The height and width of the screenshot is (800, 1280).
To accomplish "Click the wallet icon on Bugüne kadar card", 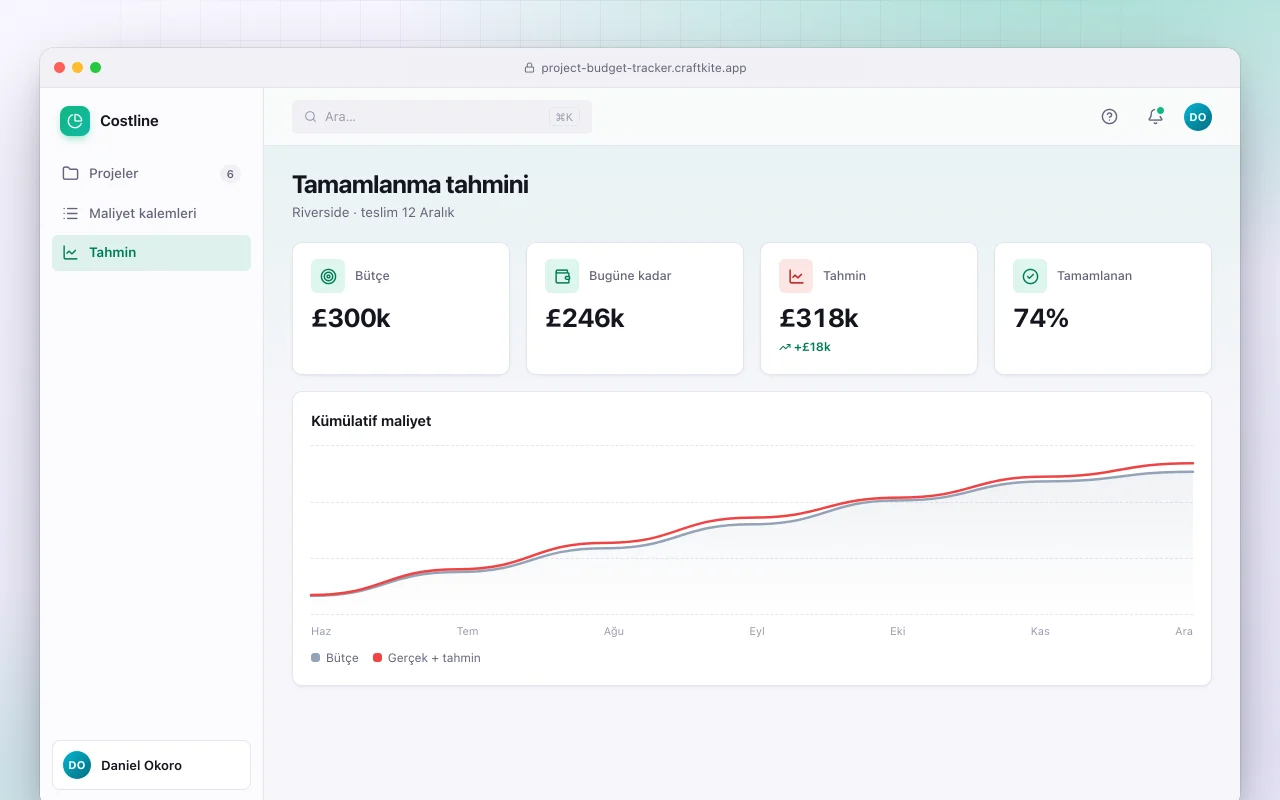I will coord(562,276).
